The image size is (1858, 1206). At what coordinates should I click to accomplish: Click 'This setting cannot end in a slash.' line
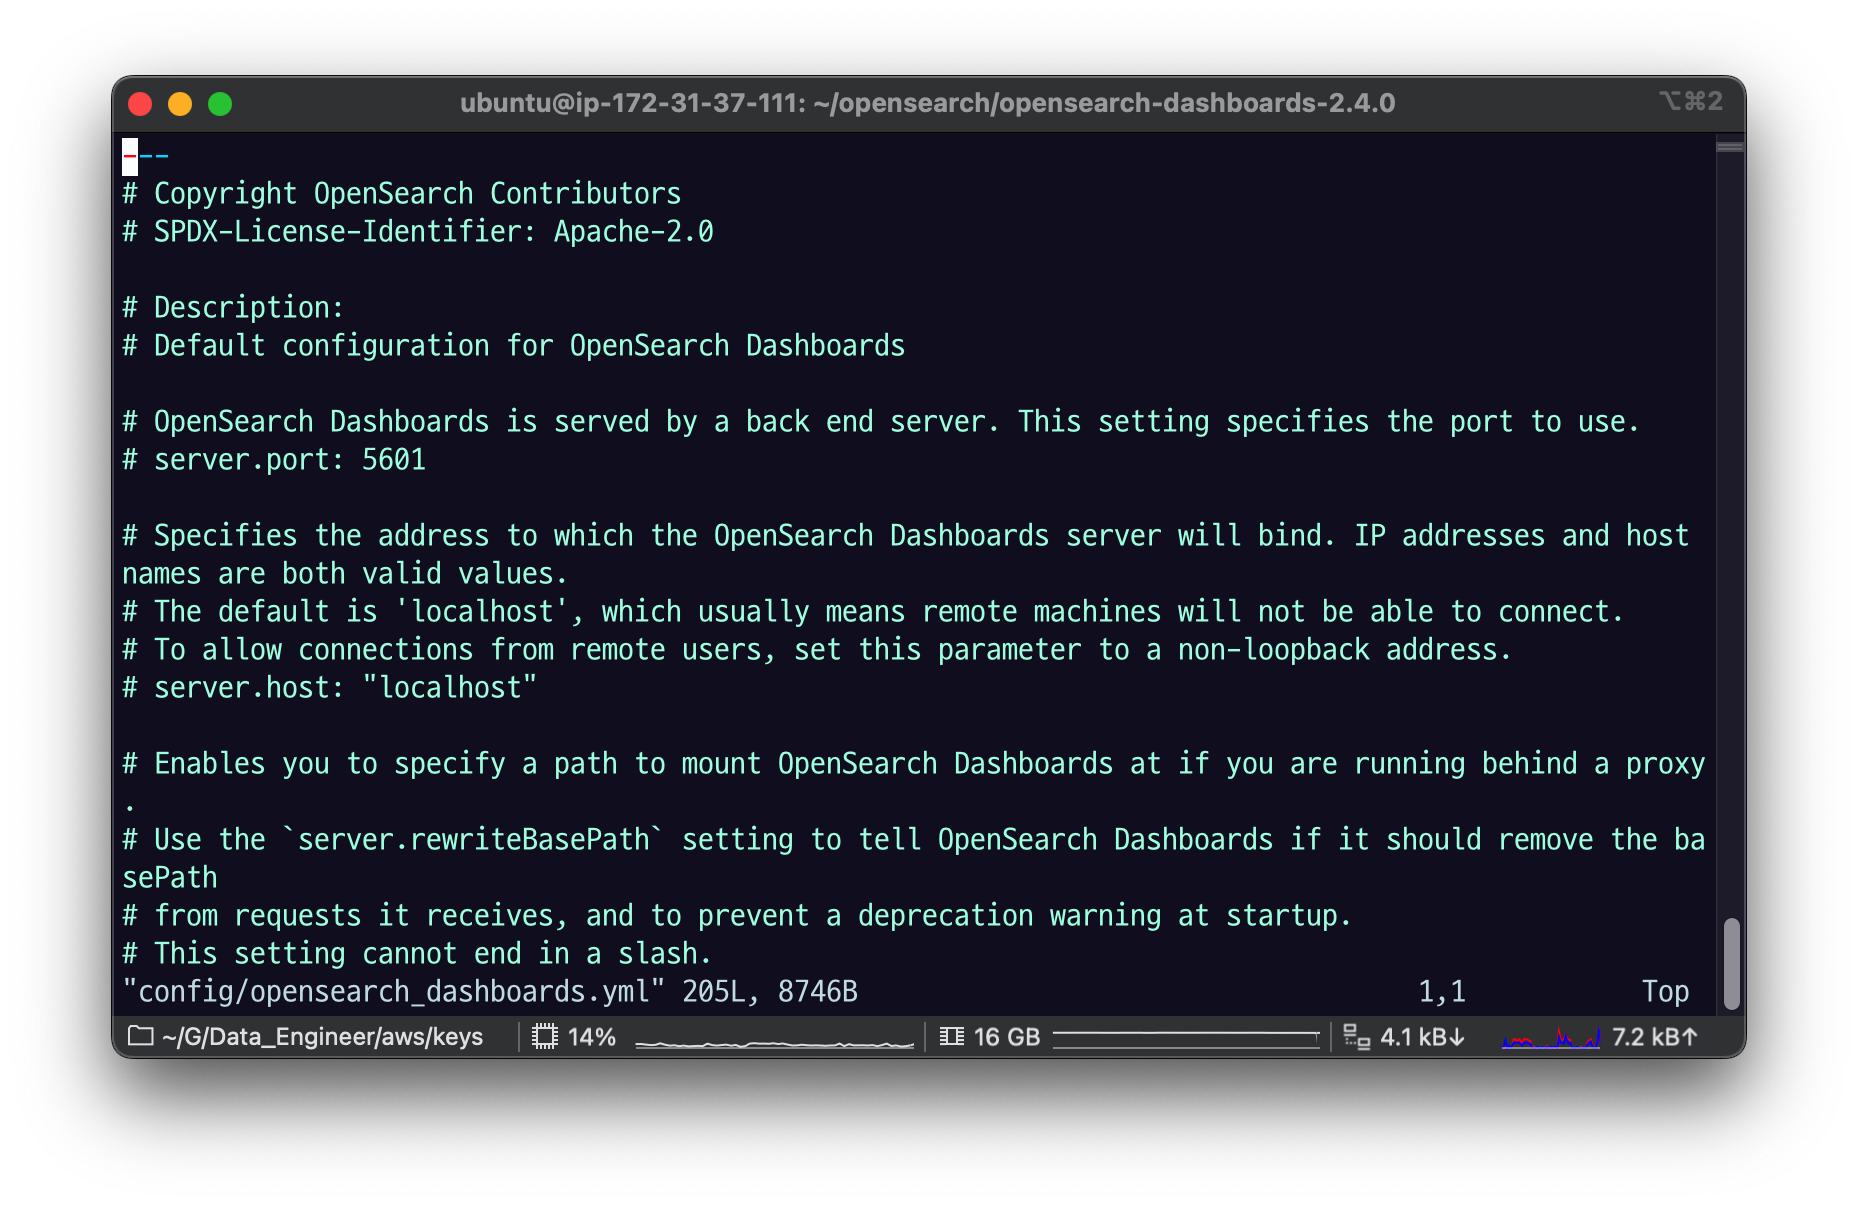coord(417,953)
